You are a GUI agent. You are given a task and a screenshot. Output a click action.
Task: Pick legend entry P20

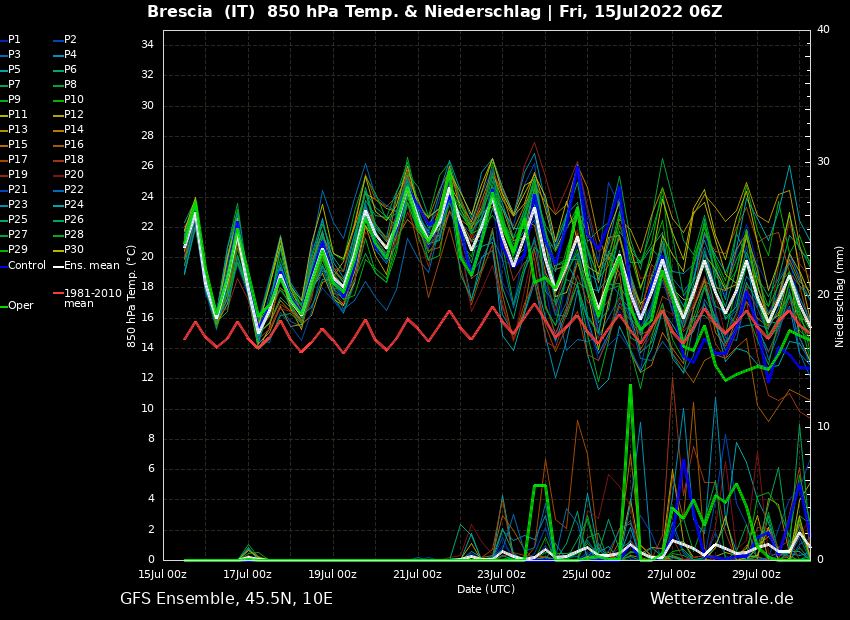[74, 175]
